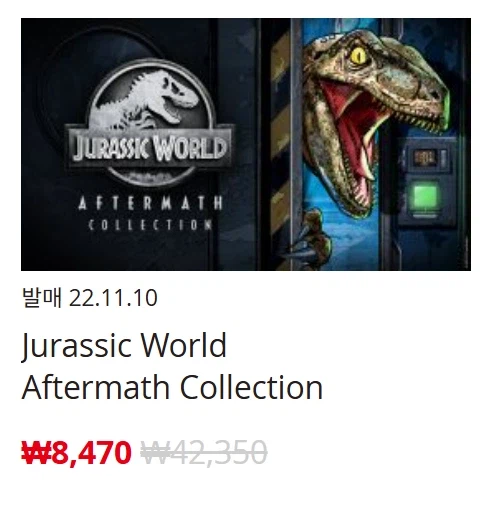The image size is (483, 512).
Task: Click the 발매 release label
Action: 42,297
